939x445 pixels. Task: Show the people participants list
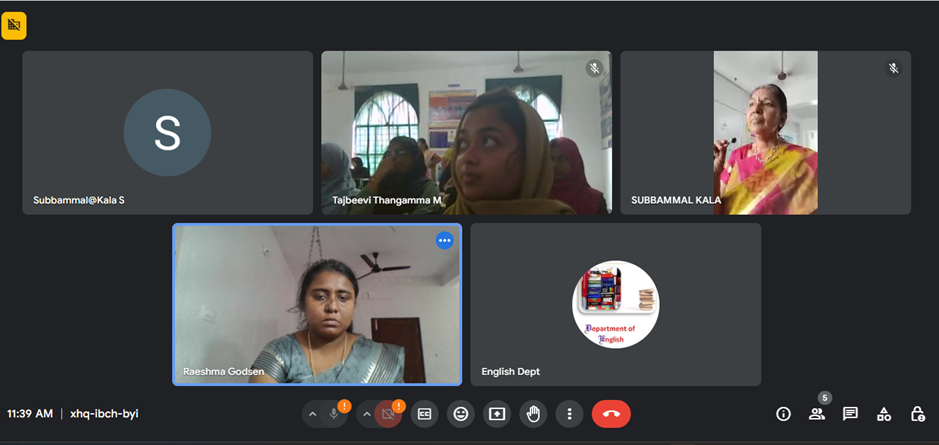817,414
